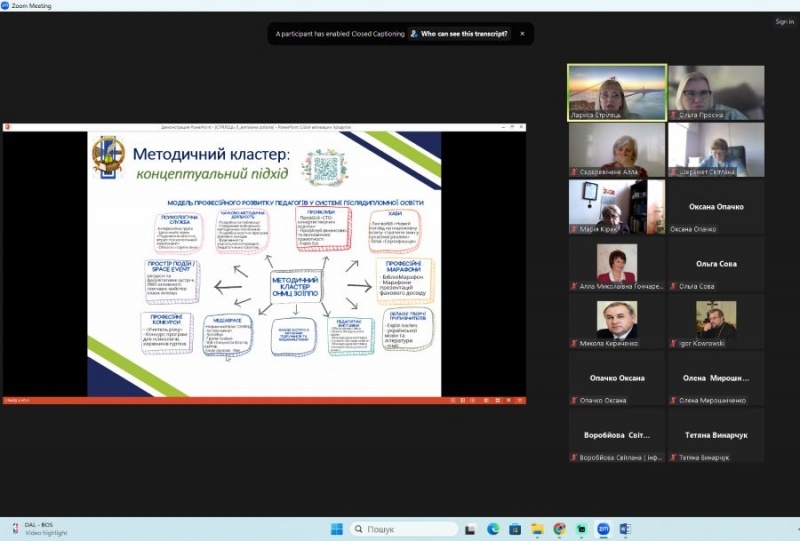
Task: Open File Explorer from the taskbar
Action: coord(537,528)
